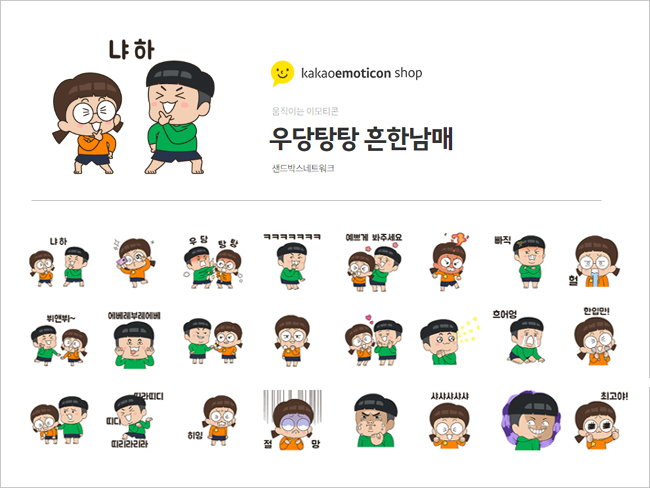Select the 예쁘게 봐주세요 emoticon
The image size is (650, 488).
pyautogui.click(x=374, y=262)
